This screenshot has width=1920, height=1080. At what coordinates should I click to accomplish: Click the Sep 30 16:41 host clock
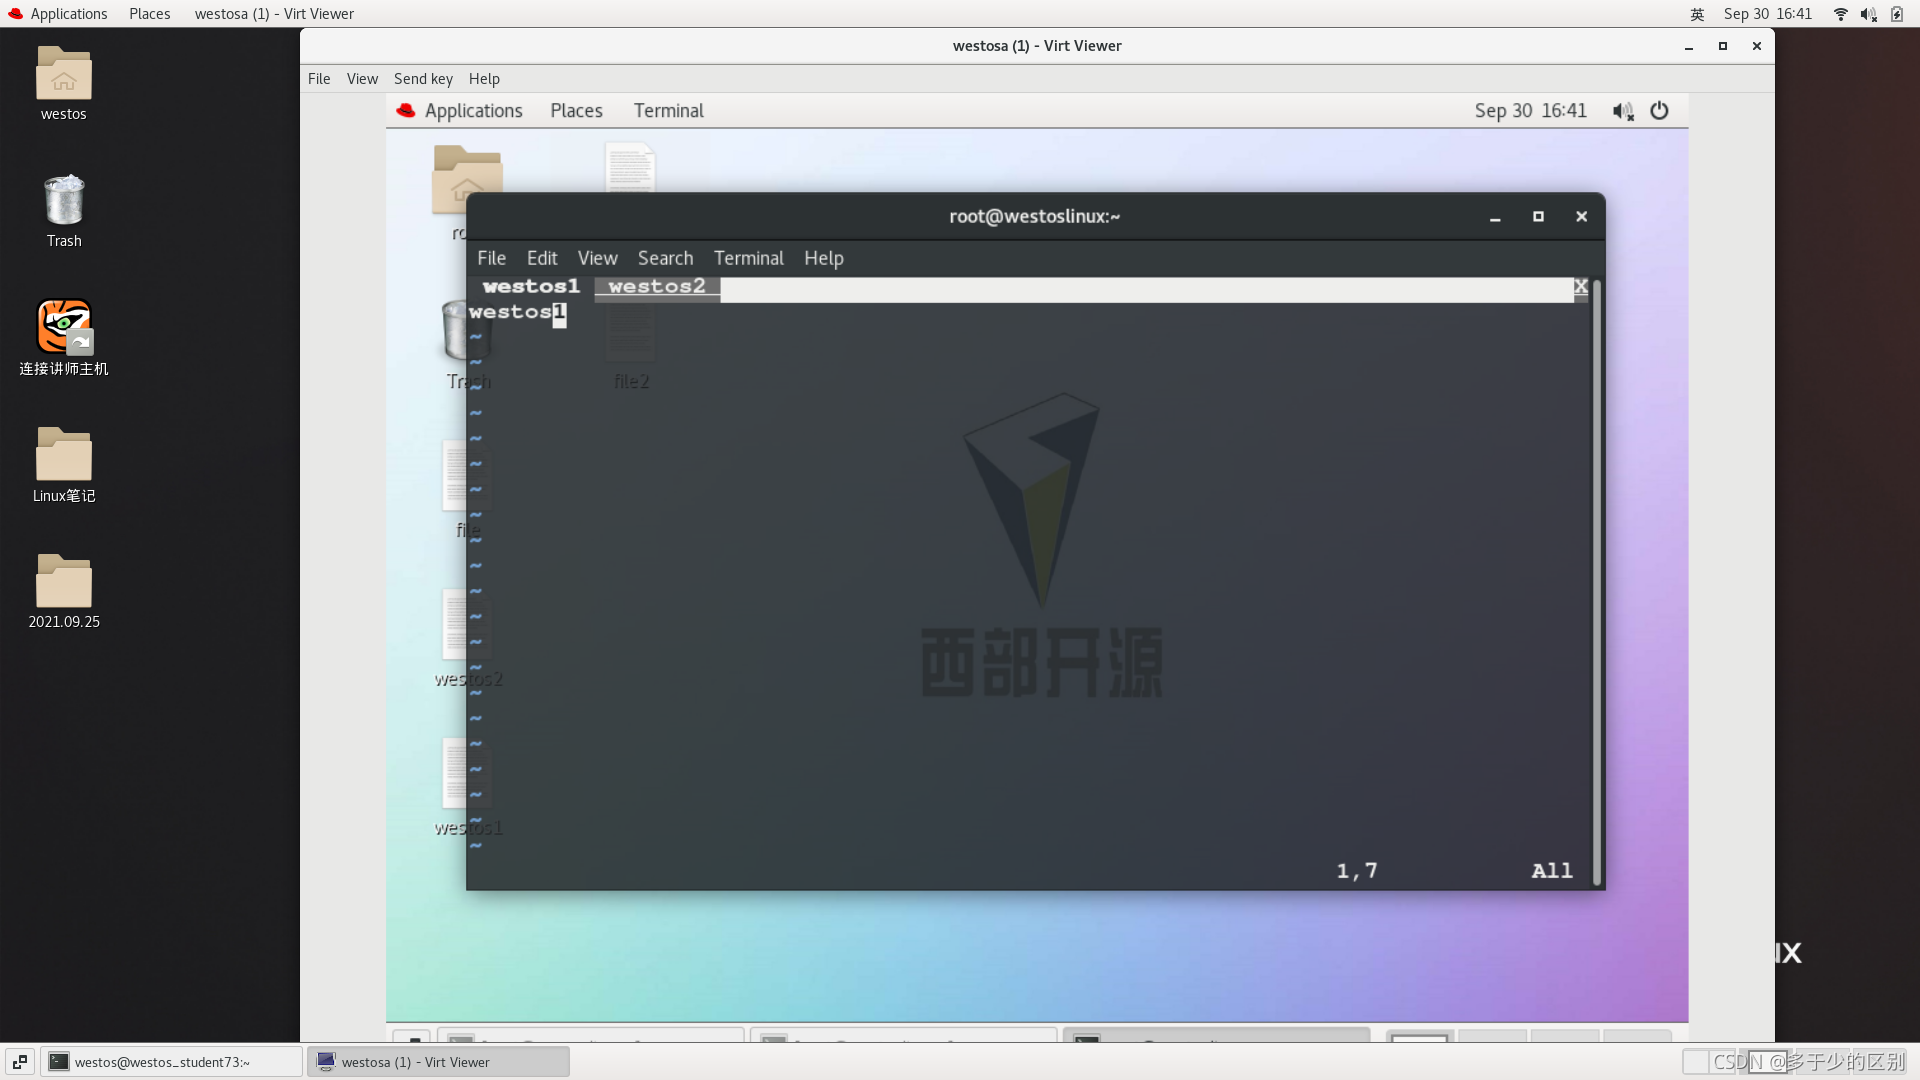(x=1767, y=14)
